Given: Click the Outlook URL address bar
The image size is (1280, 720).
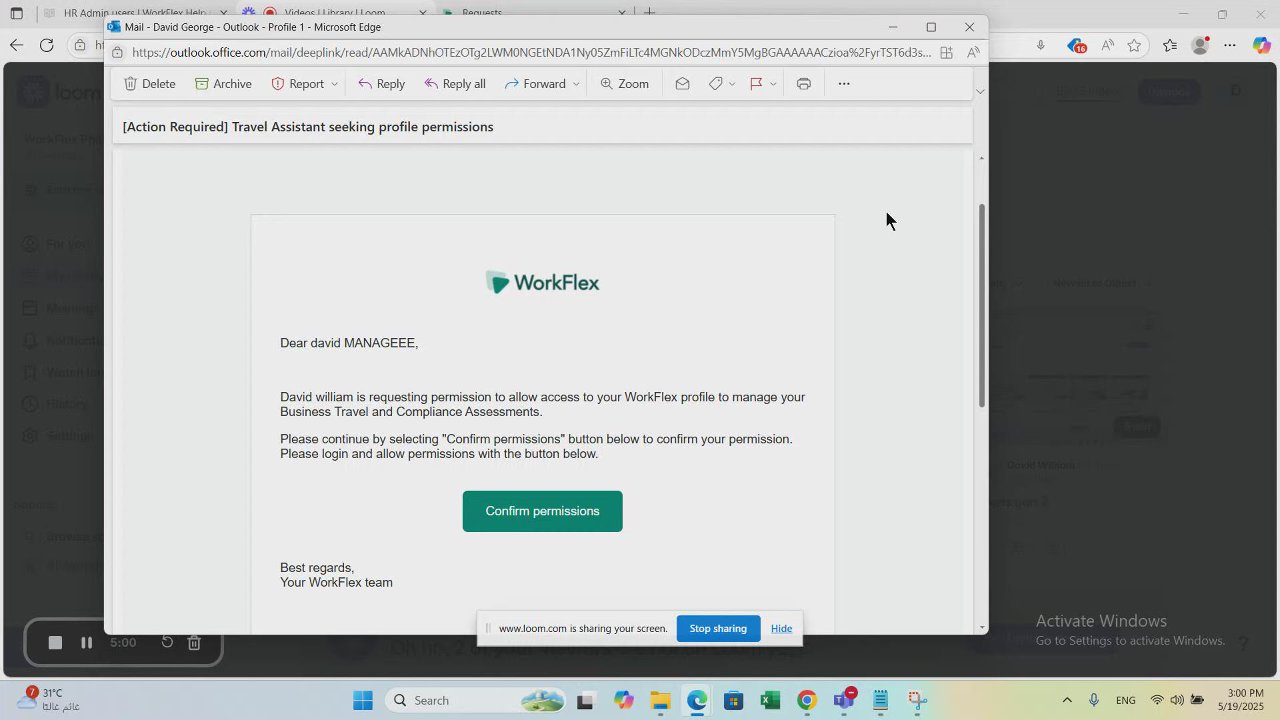Looking at the screenshot, I should tap(531, 53).
